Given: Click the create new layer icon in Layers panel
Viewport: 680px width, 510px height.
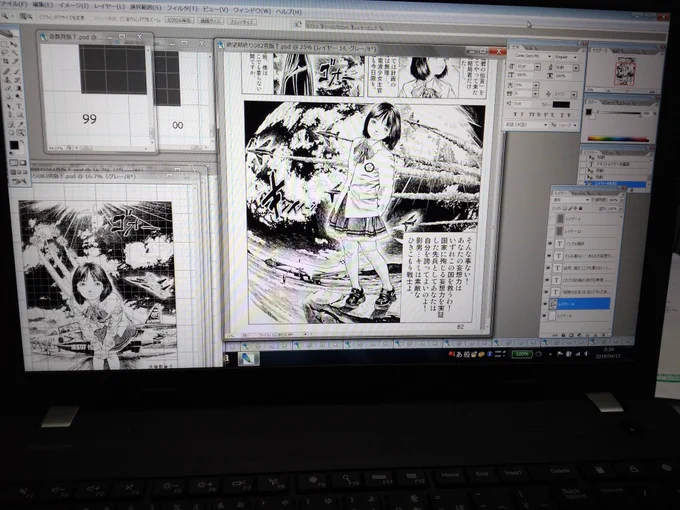Looking at the screenshot, I should tap(595, 335).
